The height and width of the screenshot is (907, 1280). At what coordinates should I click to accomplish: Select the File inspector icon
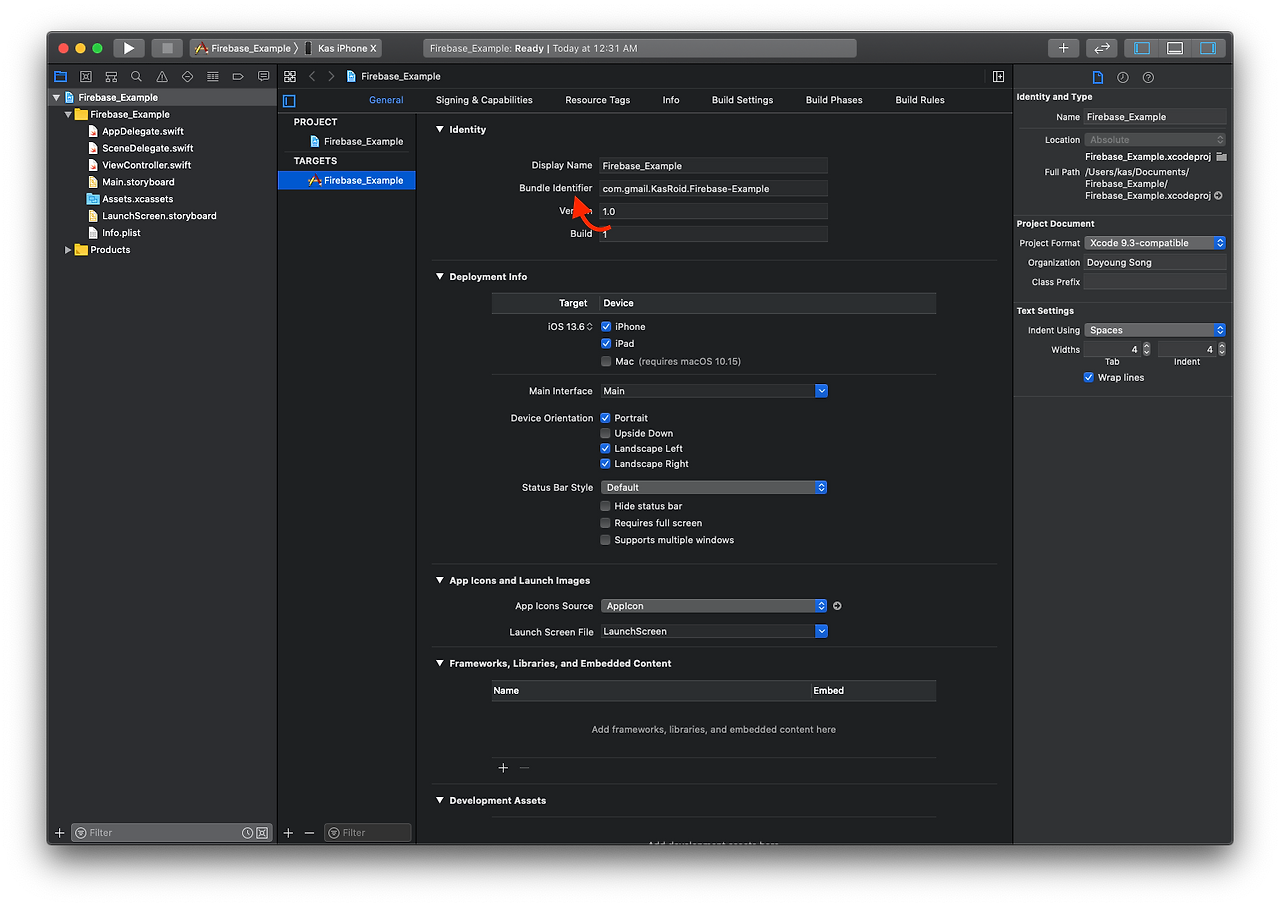click(x=1097, y=77)
